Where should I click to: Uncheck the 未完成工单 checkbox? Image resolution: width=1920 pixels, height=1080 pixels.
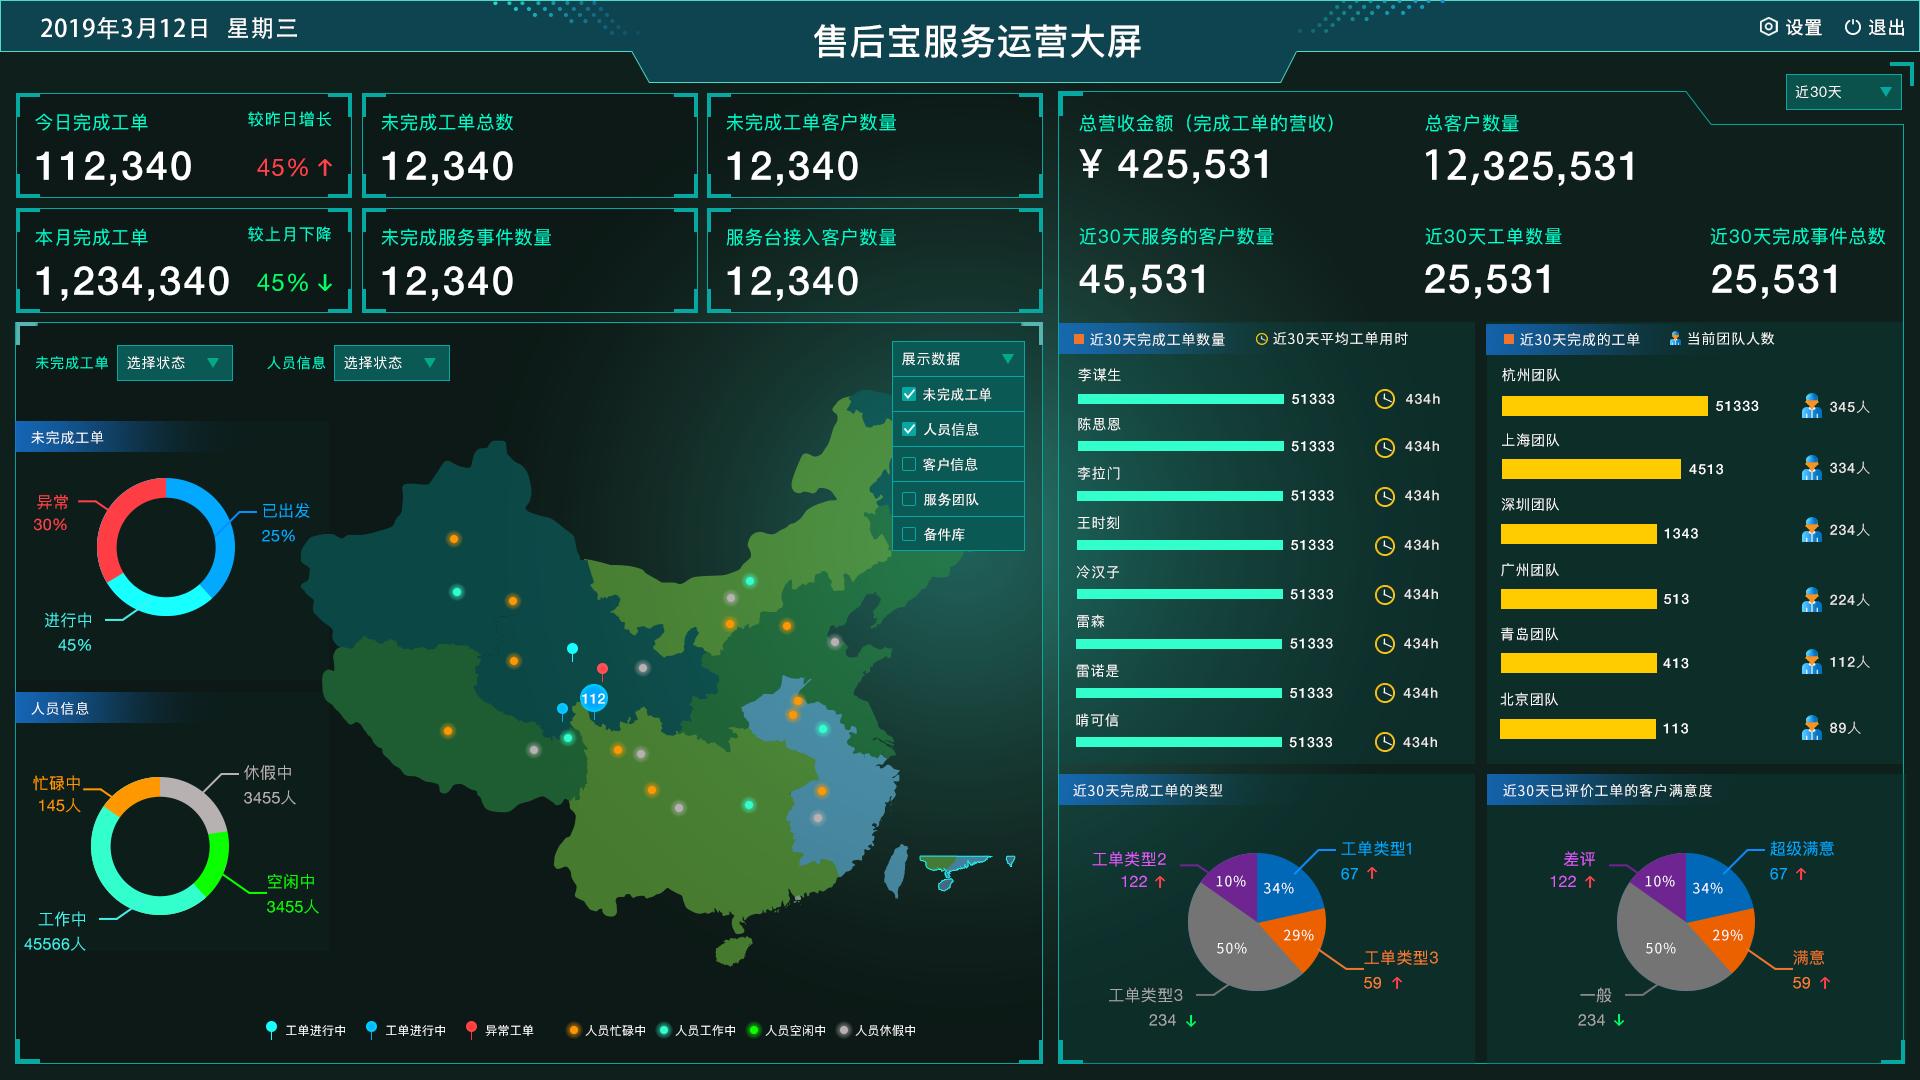909,394
